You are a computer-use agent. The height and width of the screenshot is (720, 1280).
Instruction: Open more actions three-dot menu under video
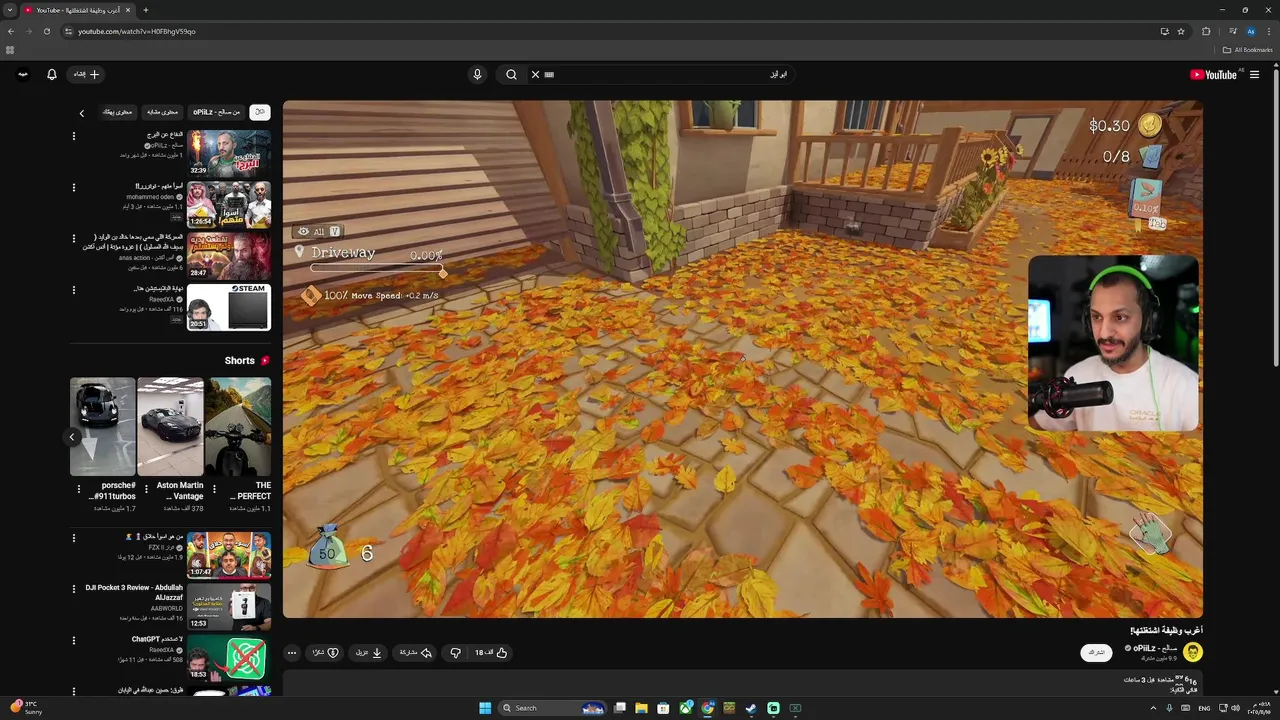click(291, 653)
